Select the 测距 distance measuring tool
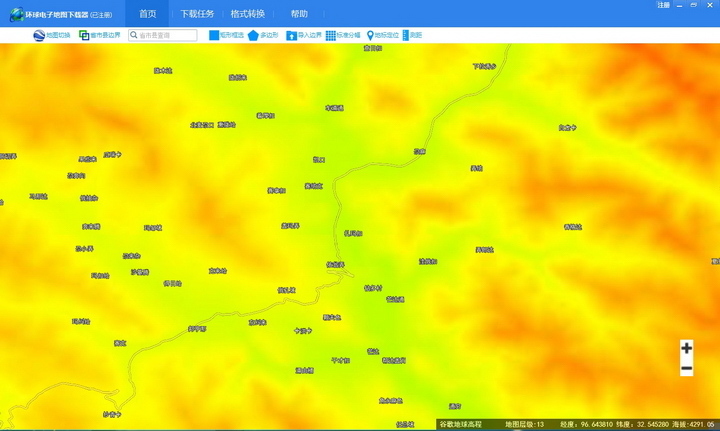Viewport: 720px width, 431px height. [406, 35]
